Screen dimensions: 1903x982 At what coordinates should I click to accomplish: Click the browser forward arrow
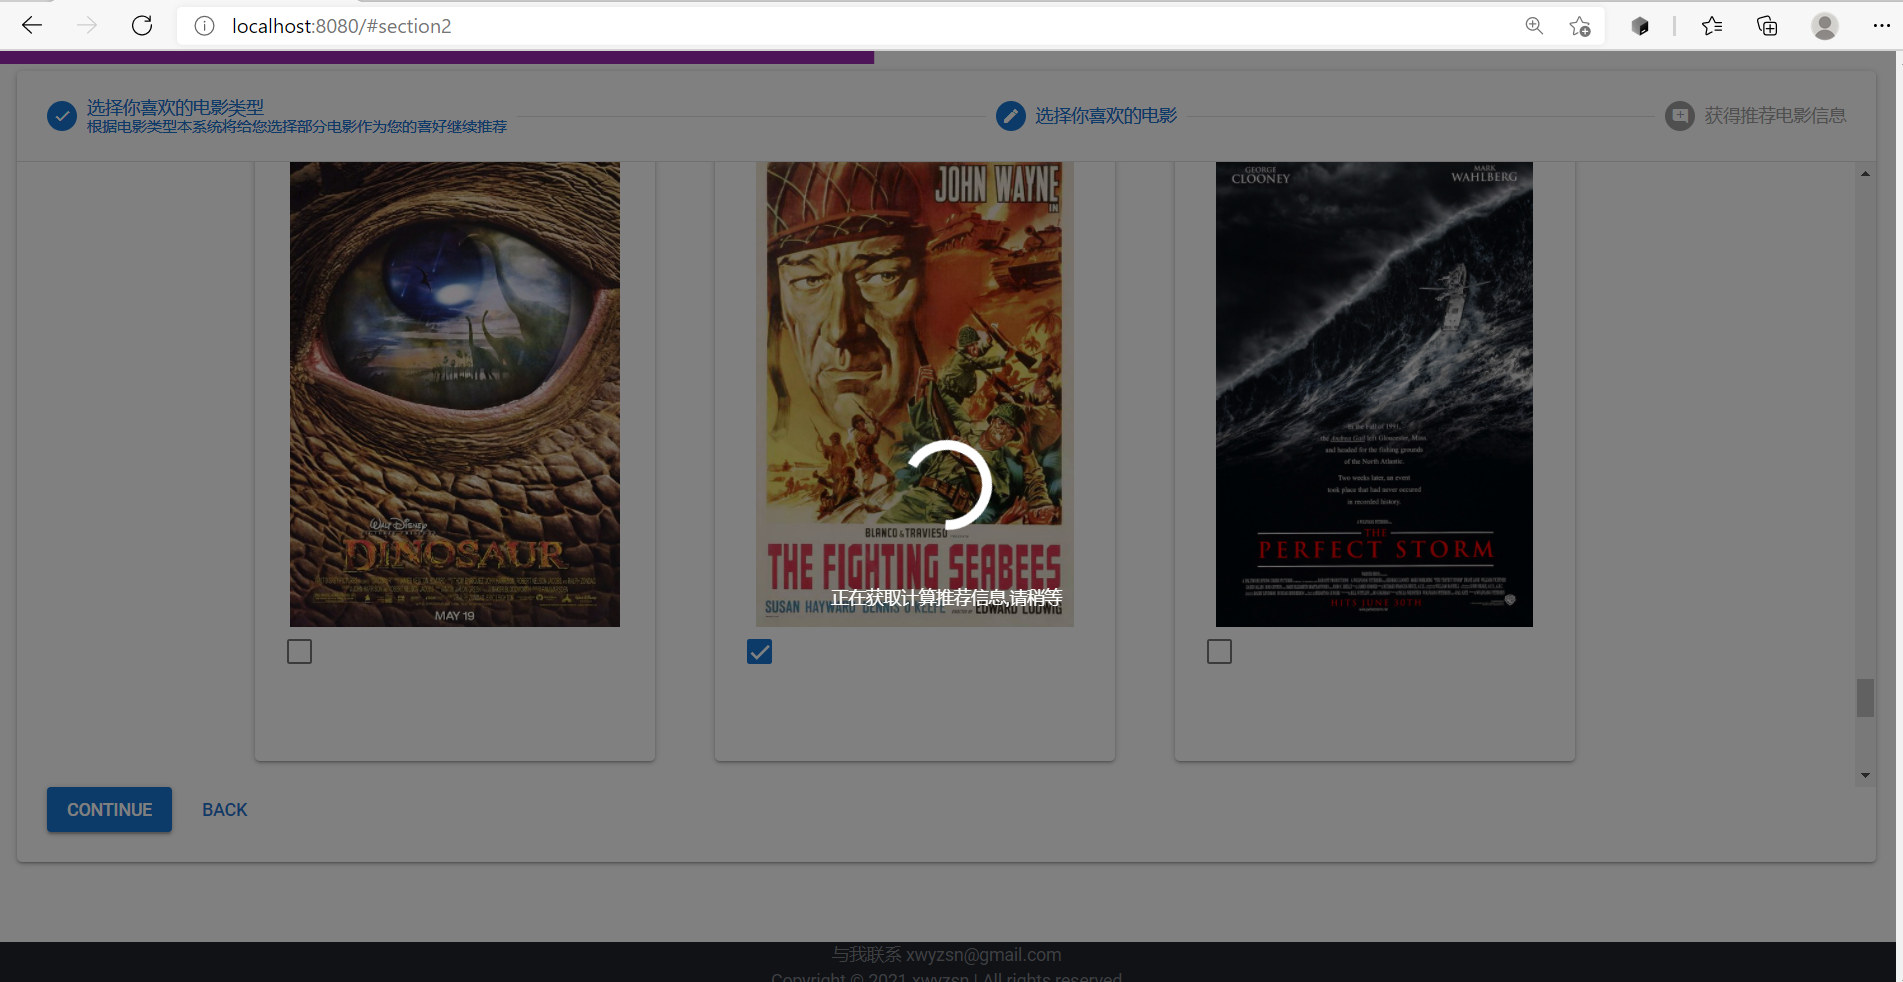coord(87,26)
